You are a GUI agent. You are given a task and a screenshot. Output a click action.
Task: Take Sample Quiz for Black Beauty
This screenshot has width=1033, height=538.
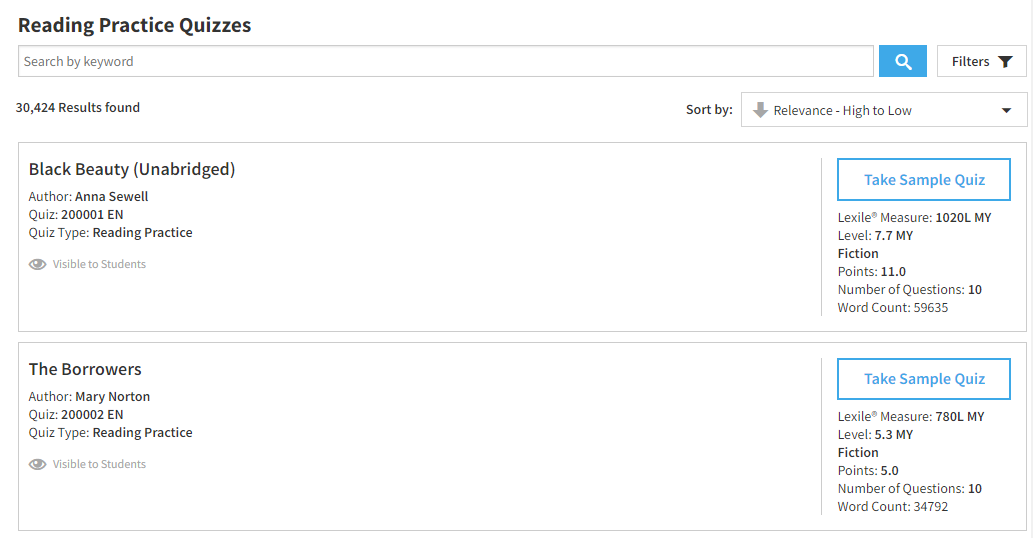[924, 179]
